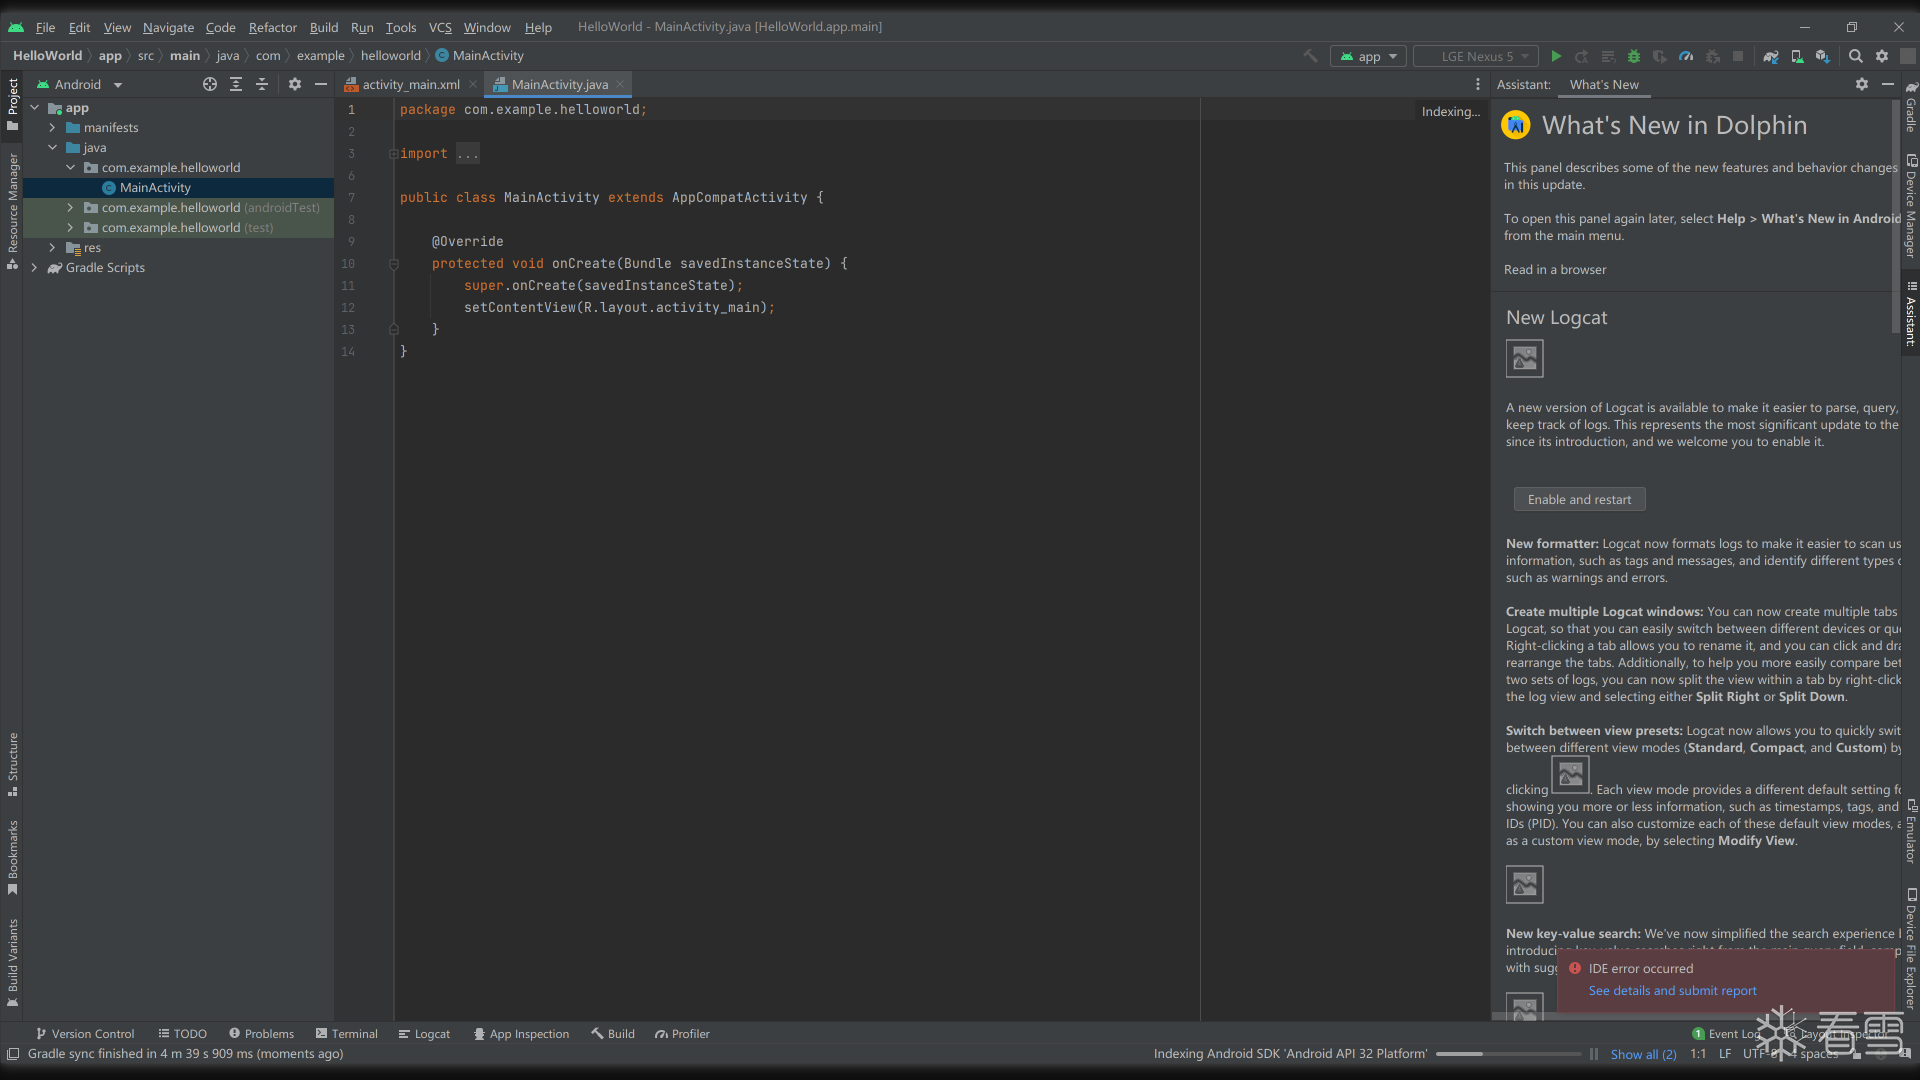This screenshot has height=1080, width=1920.
Task: Click select opened file target icon
Action: point(210,85)
